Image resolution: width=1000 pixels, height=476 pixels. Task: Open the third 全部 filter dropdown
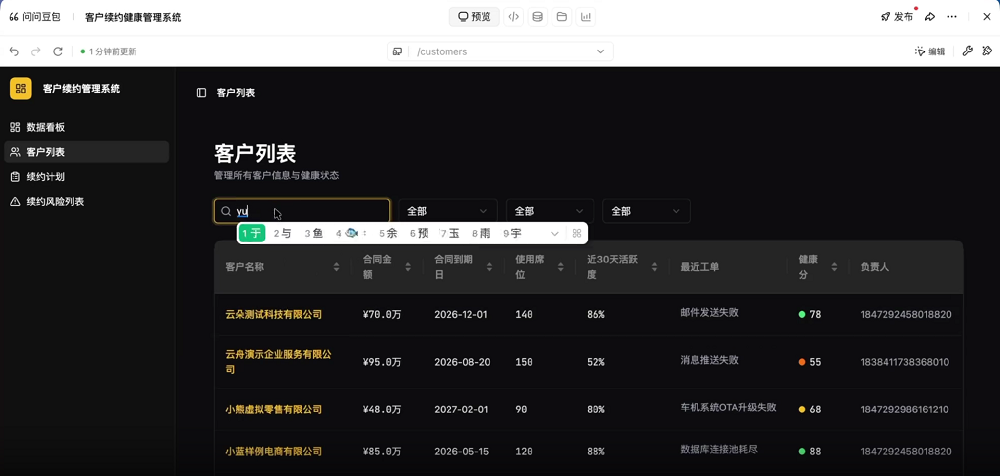[646, 211]
